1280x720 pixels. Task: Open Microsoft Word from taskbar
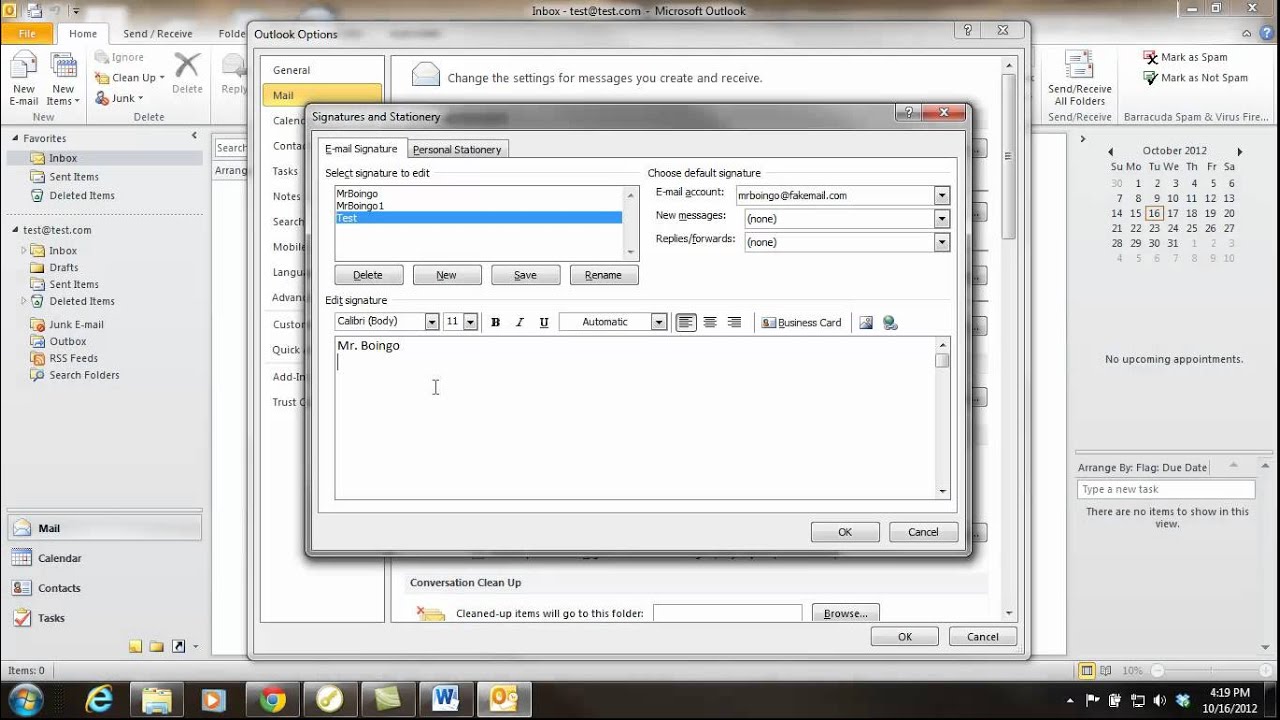click(x=447, y=699)
